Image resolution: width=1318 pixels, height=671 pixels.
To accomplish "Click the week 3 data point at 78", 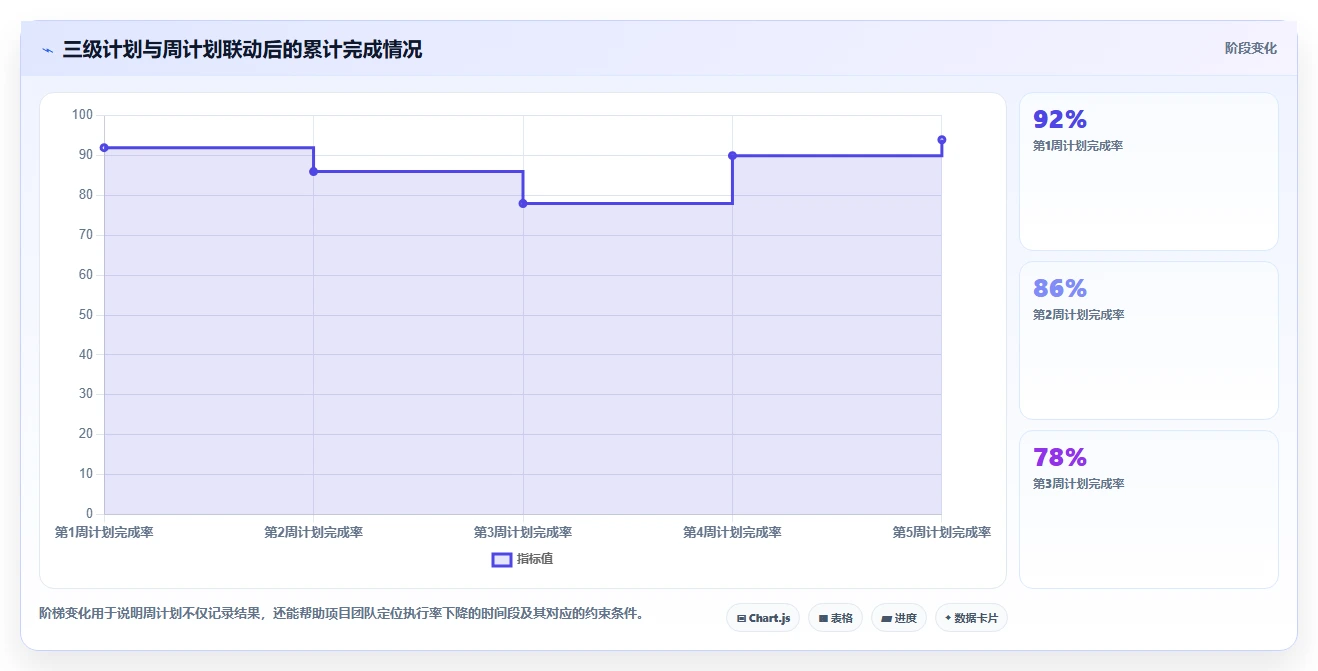I will pyautogui.click(x=523, y=204).
